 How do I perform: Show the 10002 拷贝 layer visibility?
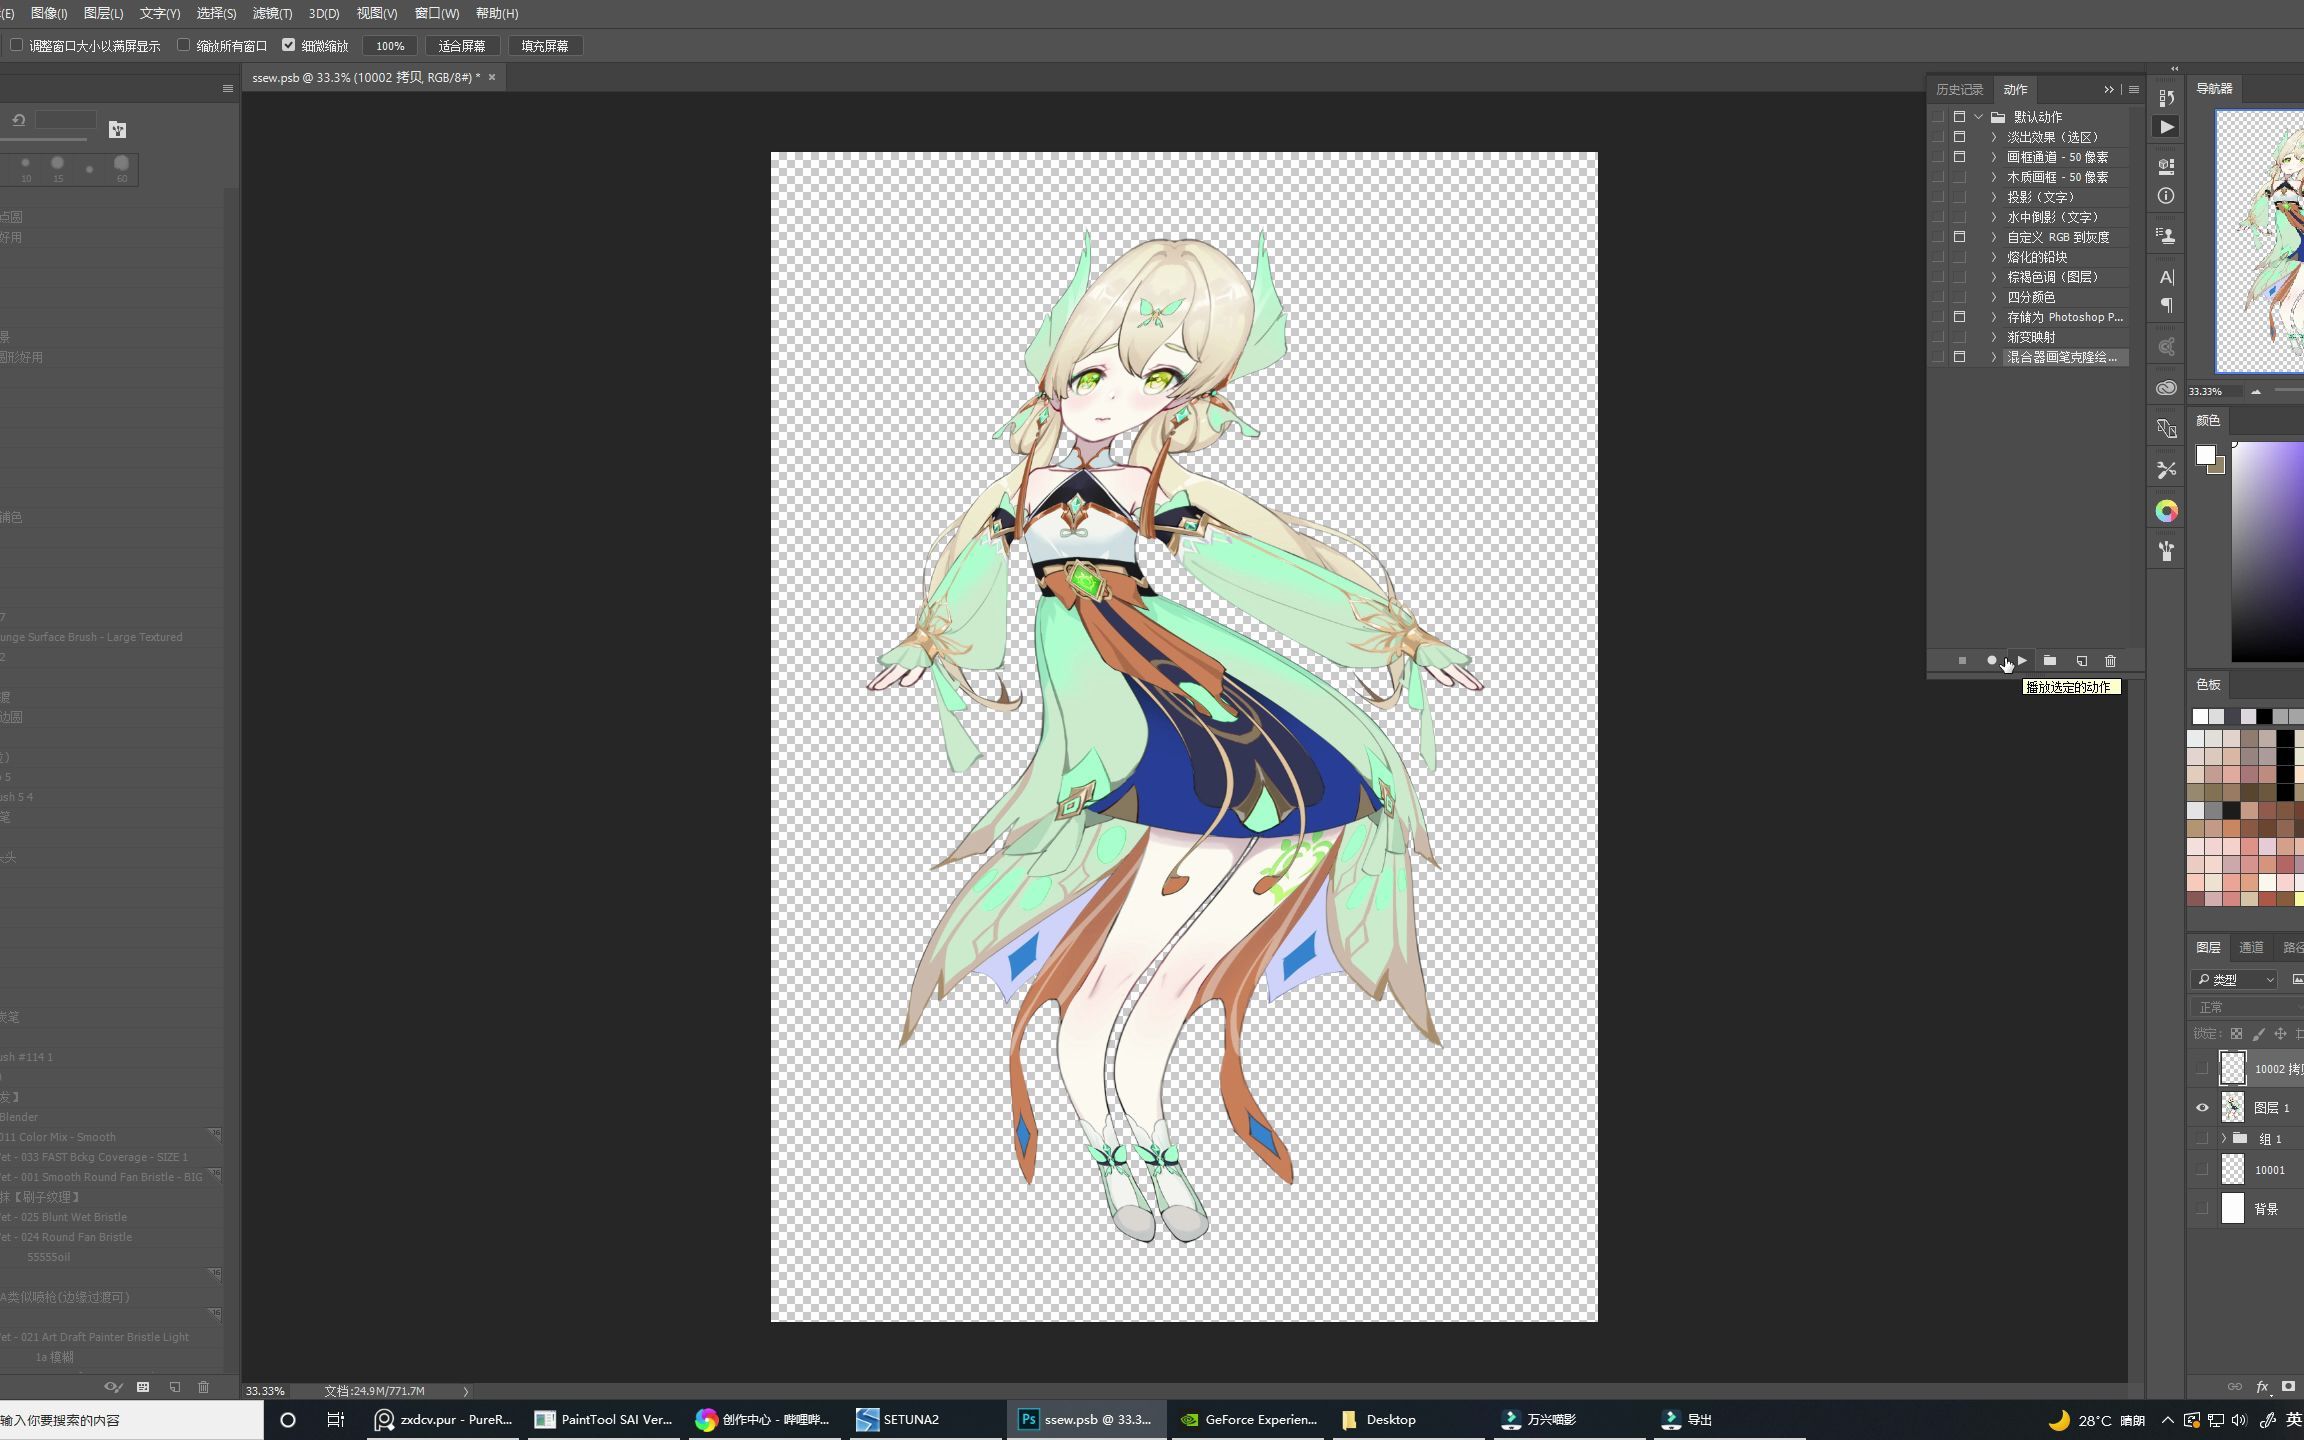[2202, 1068]
